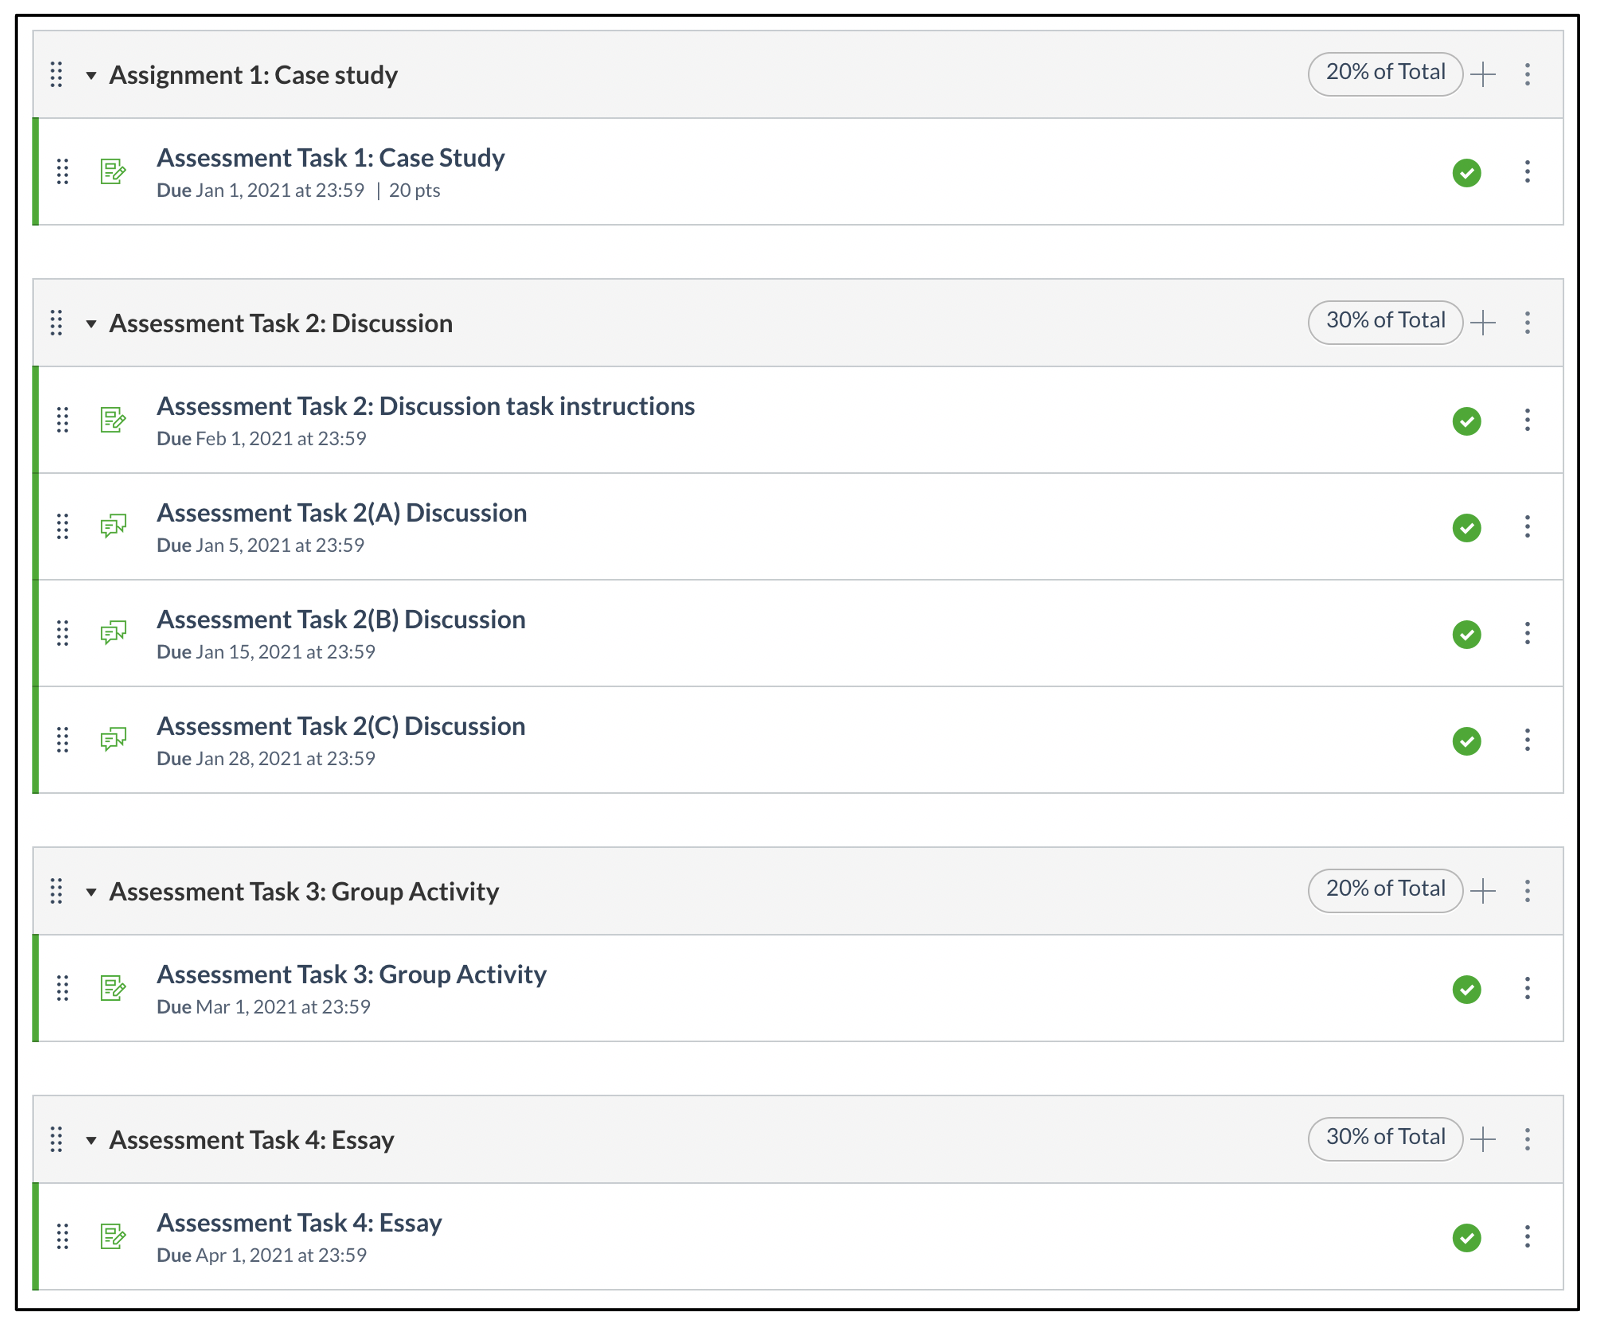Click discussion icon beside Assessment Task 2(A)
1600x1336 pixels.
click(113, 526)
